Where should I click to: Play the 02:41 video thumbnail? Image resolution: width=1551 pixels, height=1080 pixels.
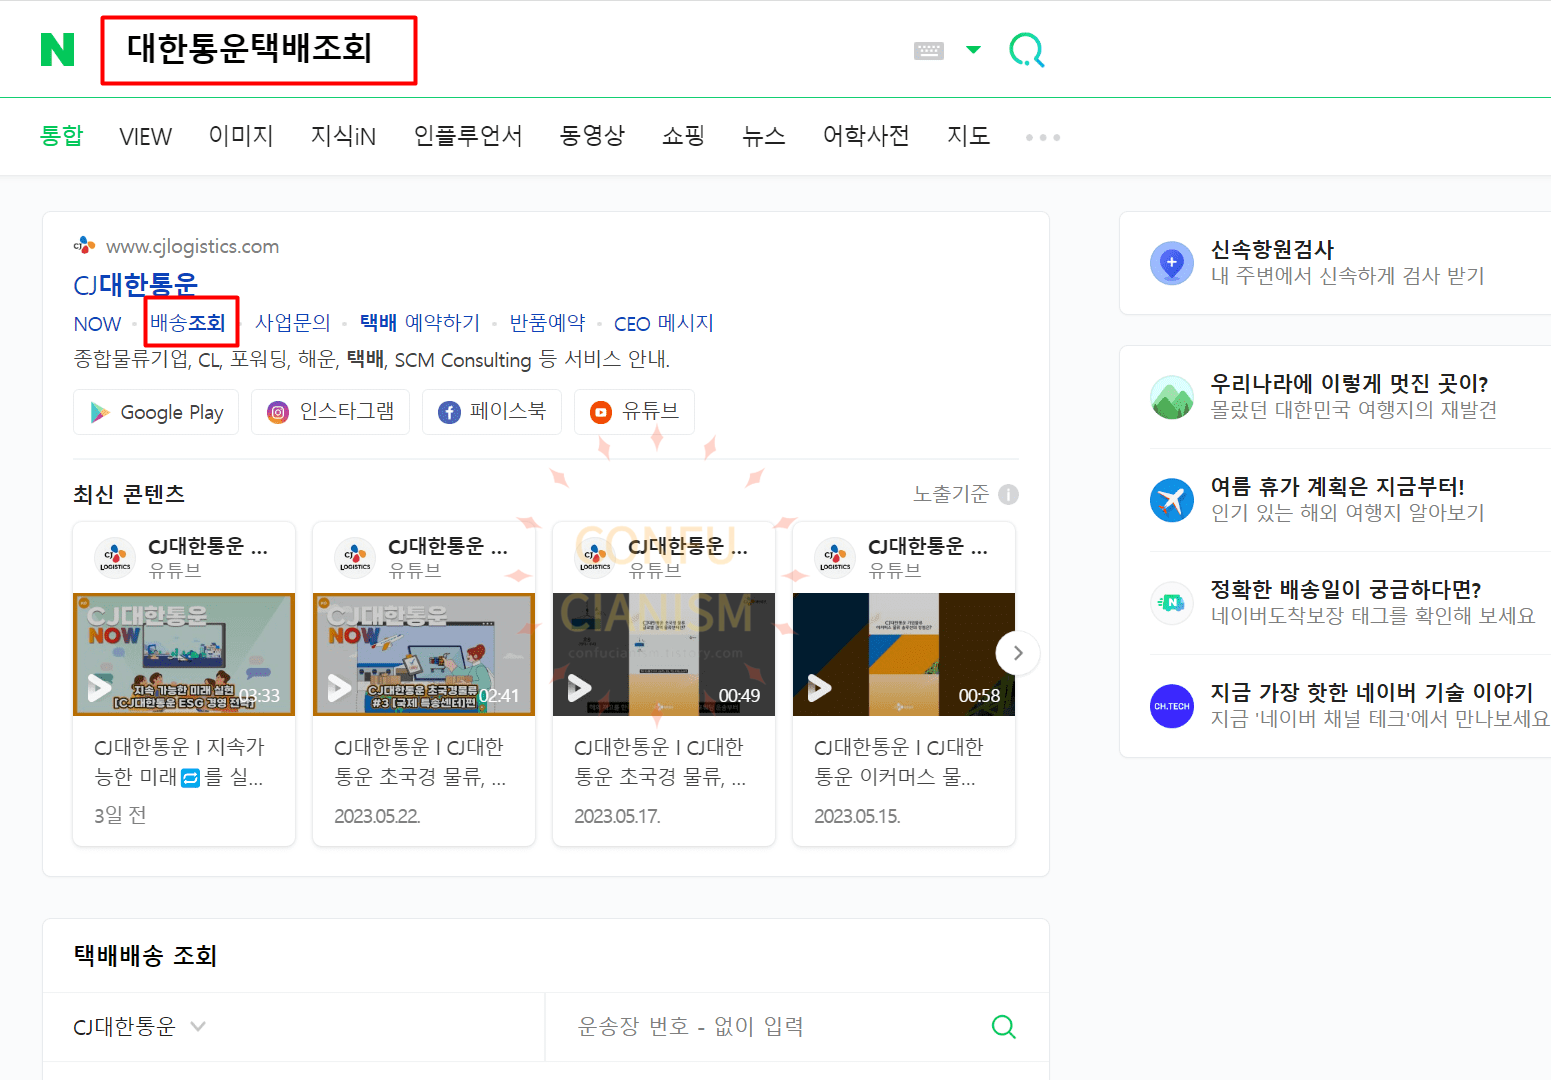[x=424, y=654]
